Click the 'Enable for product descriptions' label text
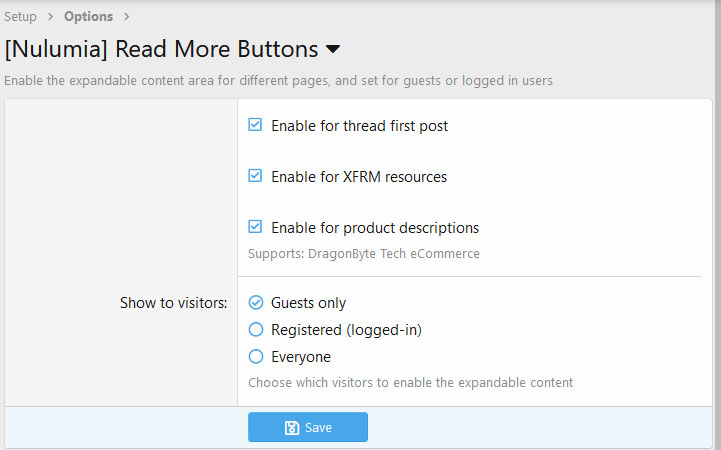Screen dimensions: 721x450 375,227
